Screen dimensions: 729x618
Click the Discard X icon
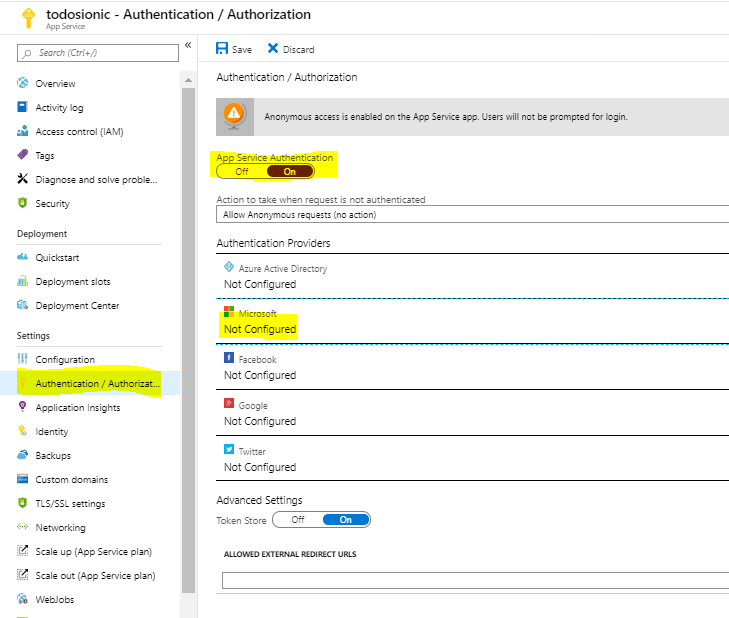pyautogui.click(x=273, y=48)
